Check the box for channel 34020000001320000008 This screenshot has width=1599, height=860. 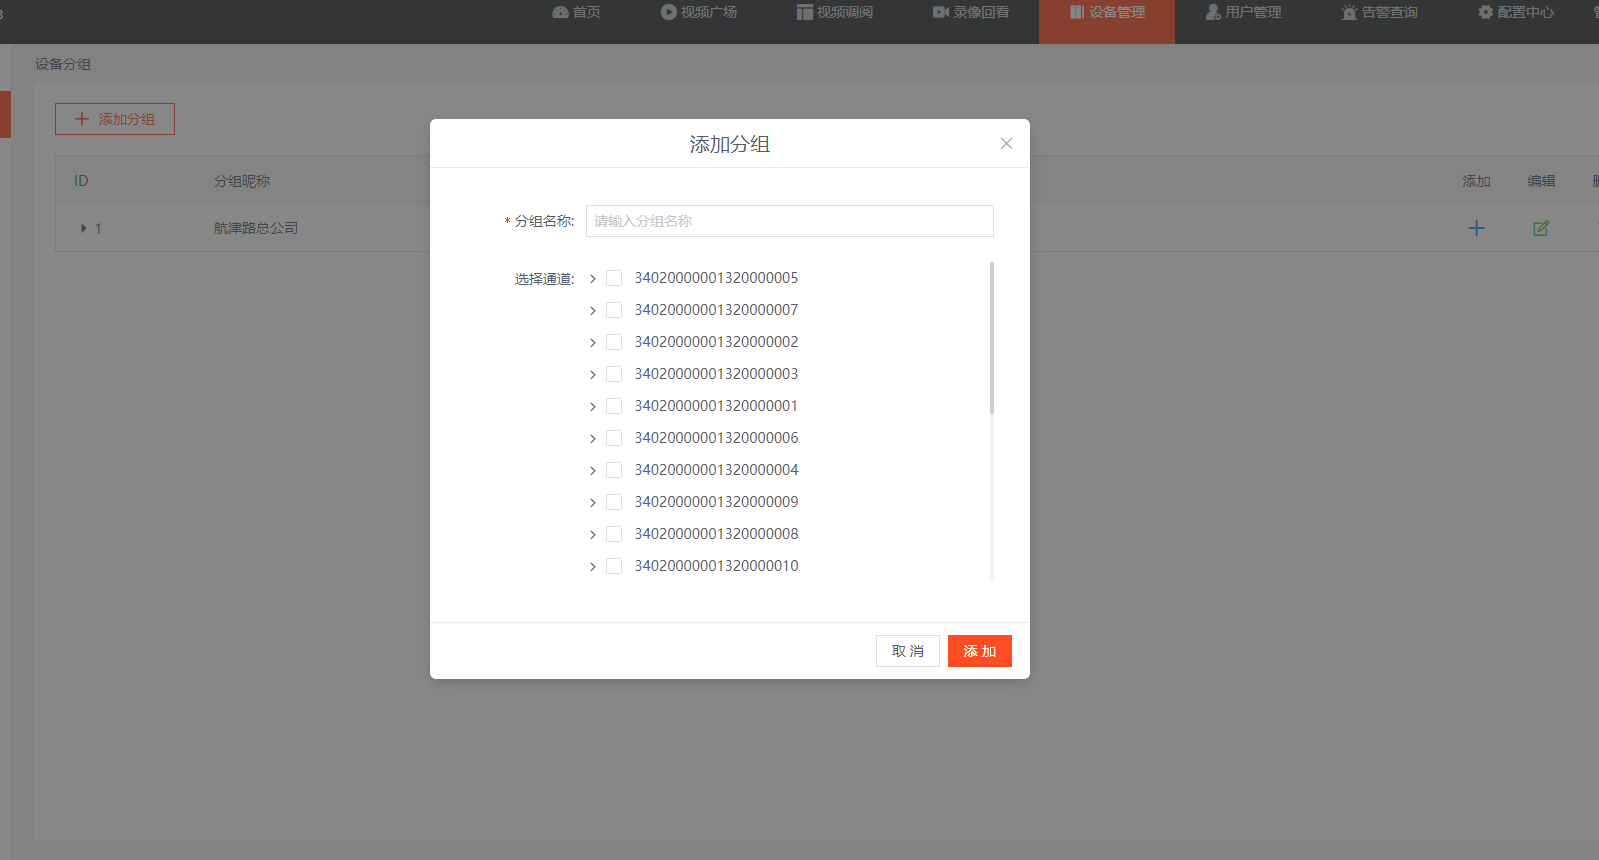click(x=614, y=534)
